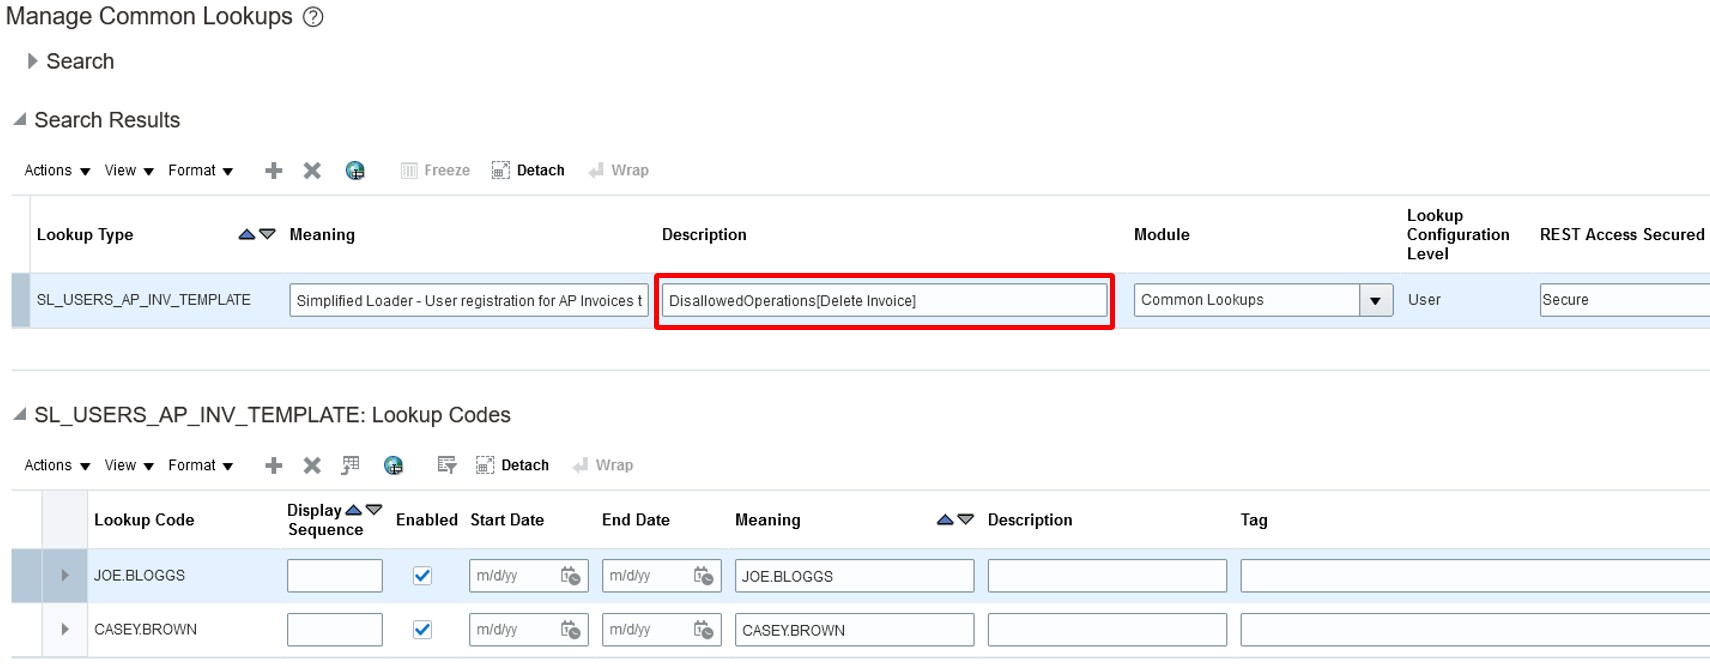Open Actions menu in Lookup Codes toolbar
The image size is (1710, 664).
point(57,465)
